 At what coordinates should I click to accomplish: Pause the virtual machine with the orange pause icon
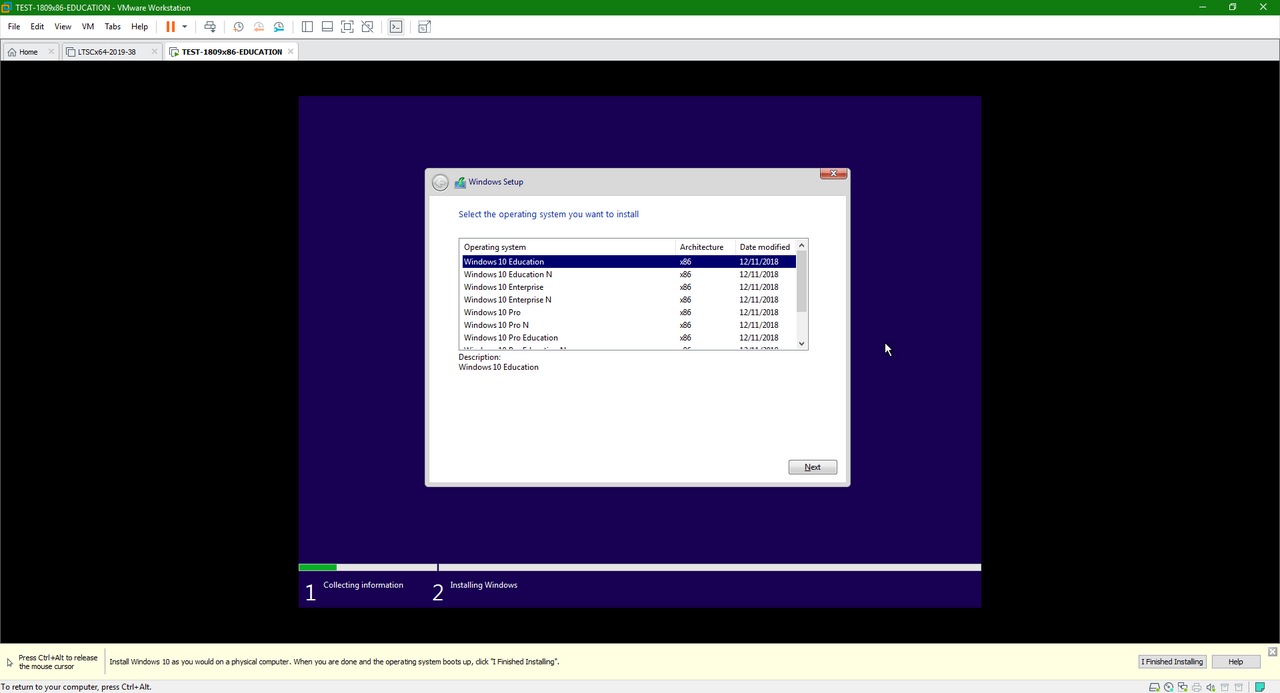pos(171,27)
